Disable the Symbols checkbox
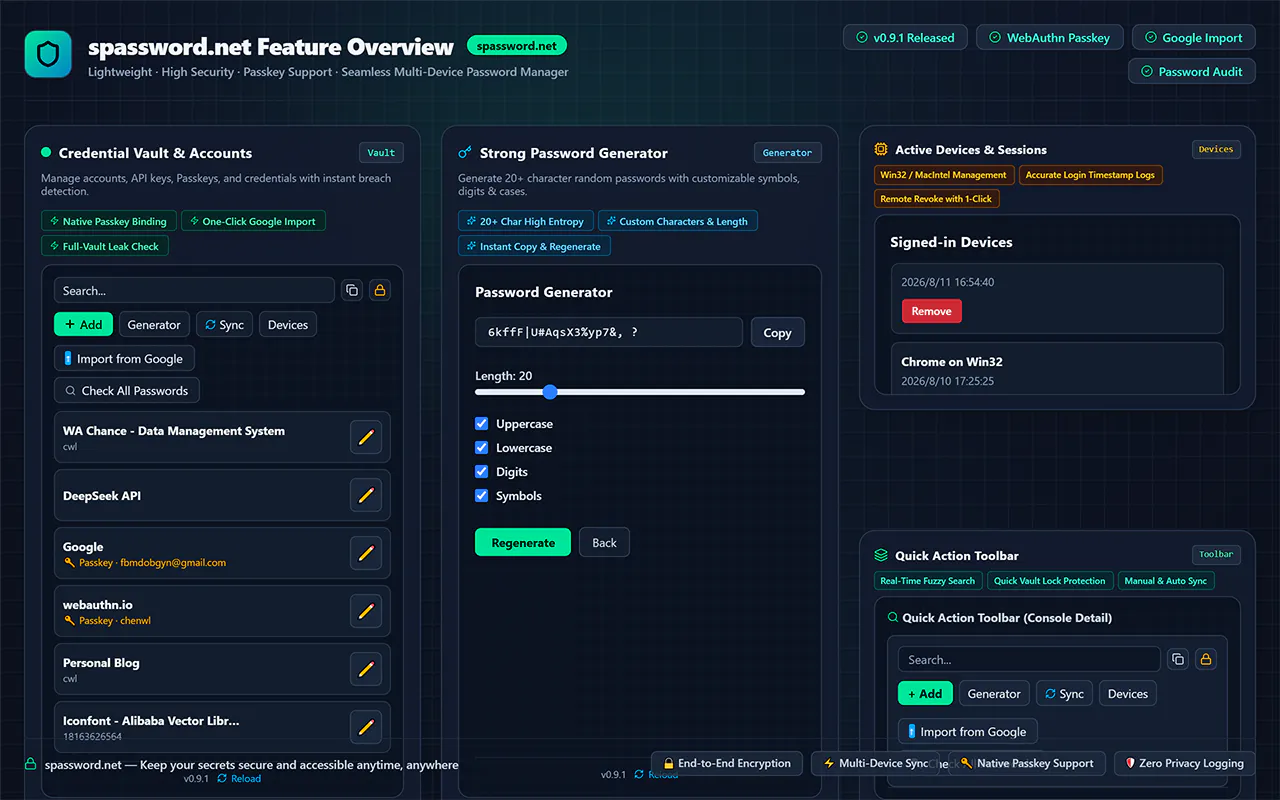The image size is (1280, 800). point(482,496)
